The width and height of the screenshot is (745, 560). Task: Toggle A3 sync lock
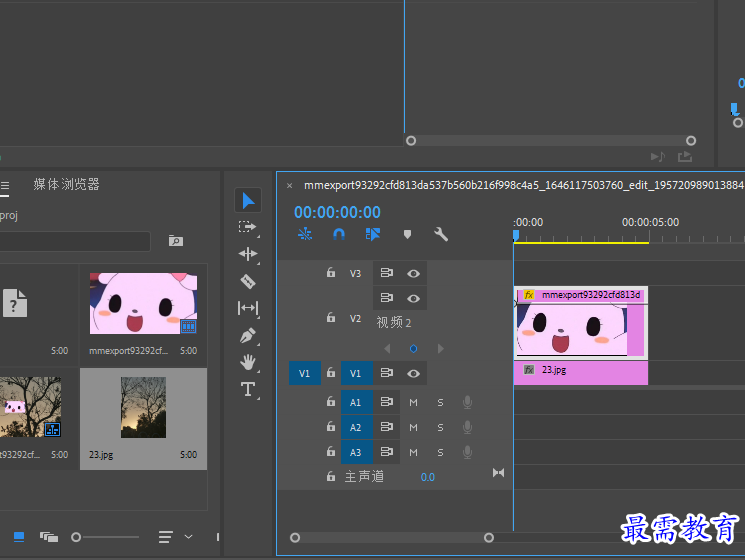click(386, 452)
